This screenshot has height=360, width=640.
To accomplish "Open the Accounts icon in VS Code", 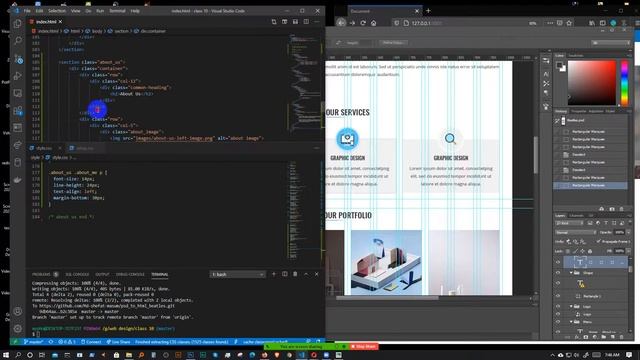I will tap(18, 311).
